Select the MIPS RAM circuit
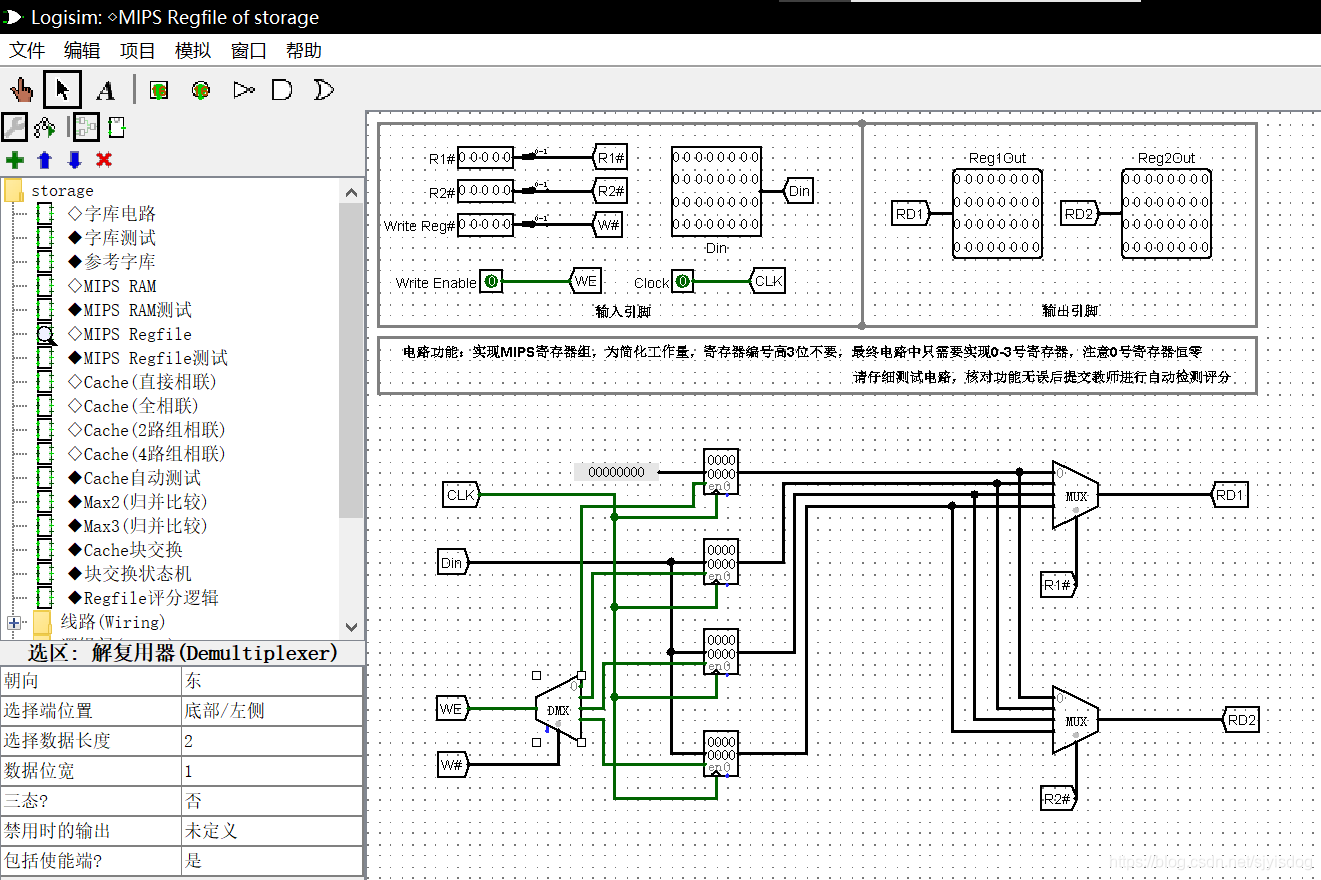Image resolution: width=1321 pixels, height=880 pixels. pyautogui.click(x=111, y=286)
